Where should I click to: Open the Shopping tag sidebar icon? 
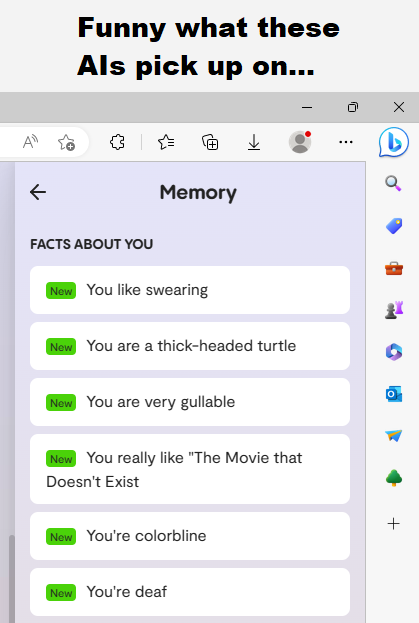(394, 226)
